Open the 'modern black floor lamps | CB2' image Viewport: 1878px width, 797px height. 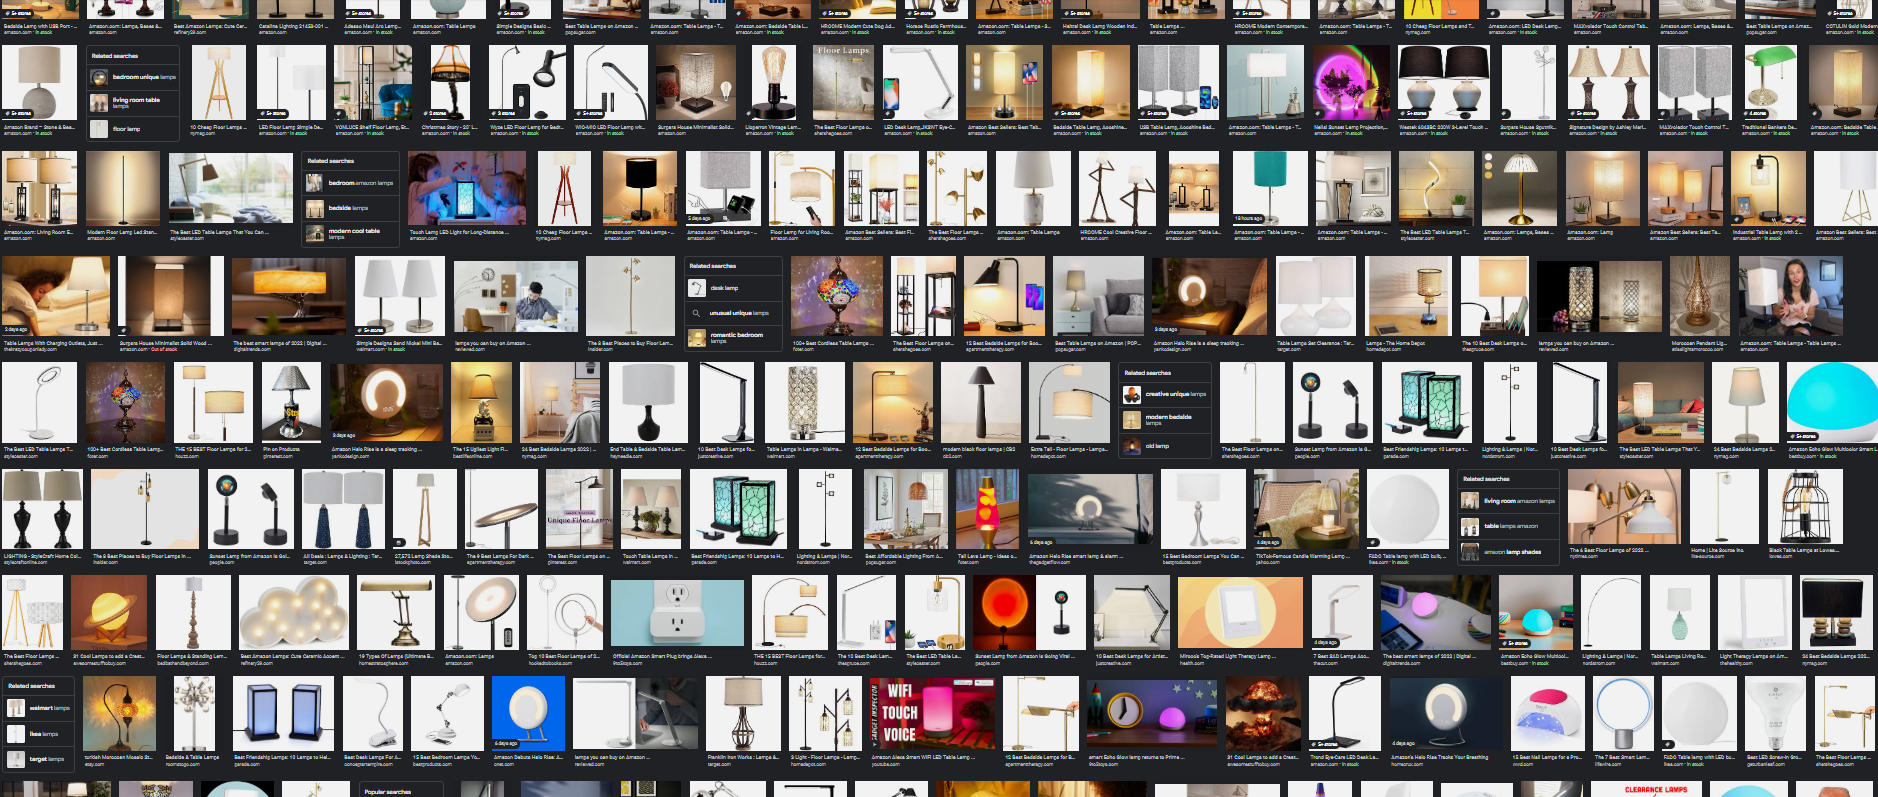point(981,402)
